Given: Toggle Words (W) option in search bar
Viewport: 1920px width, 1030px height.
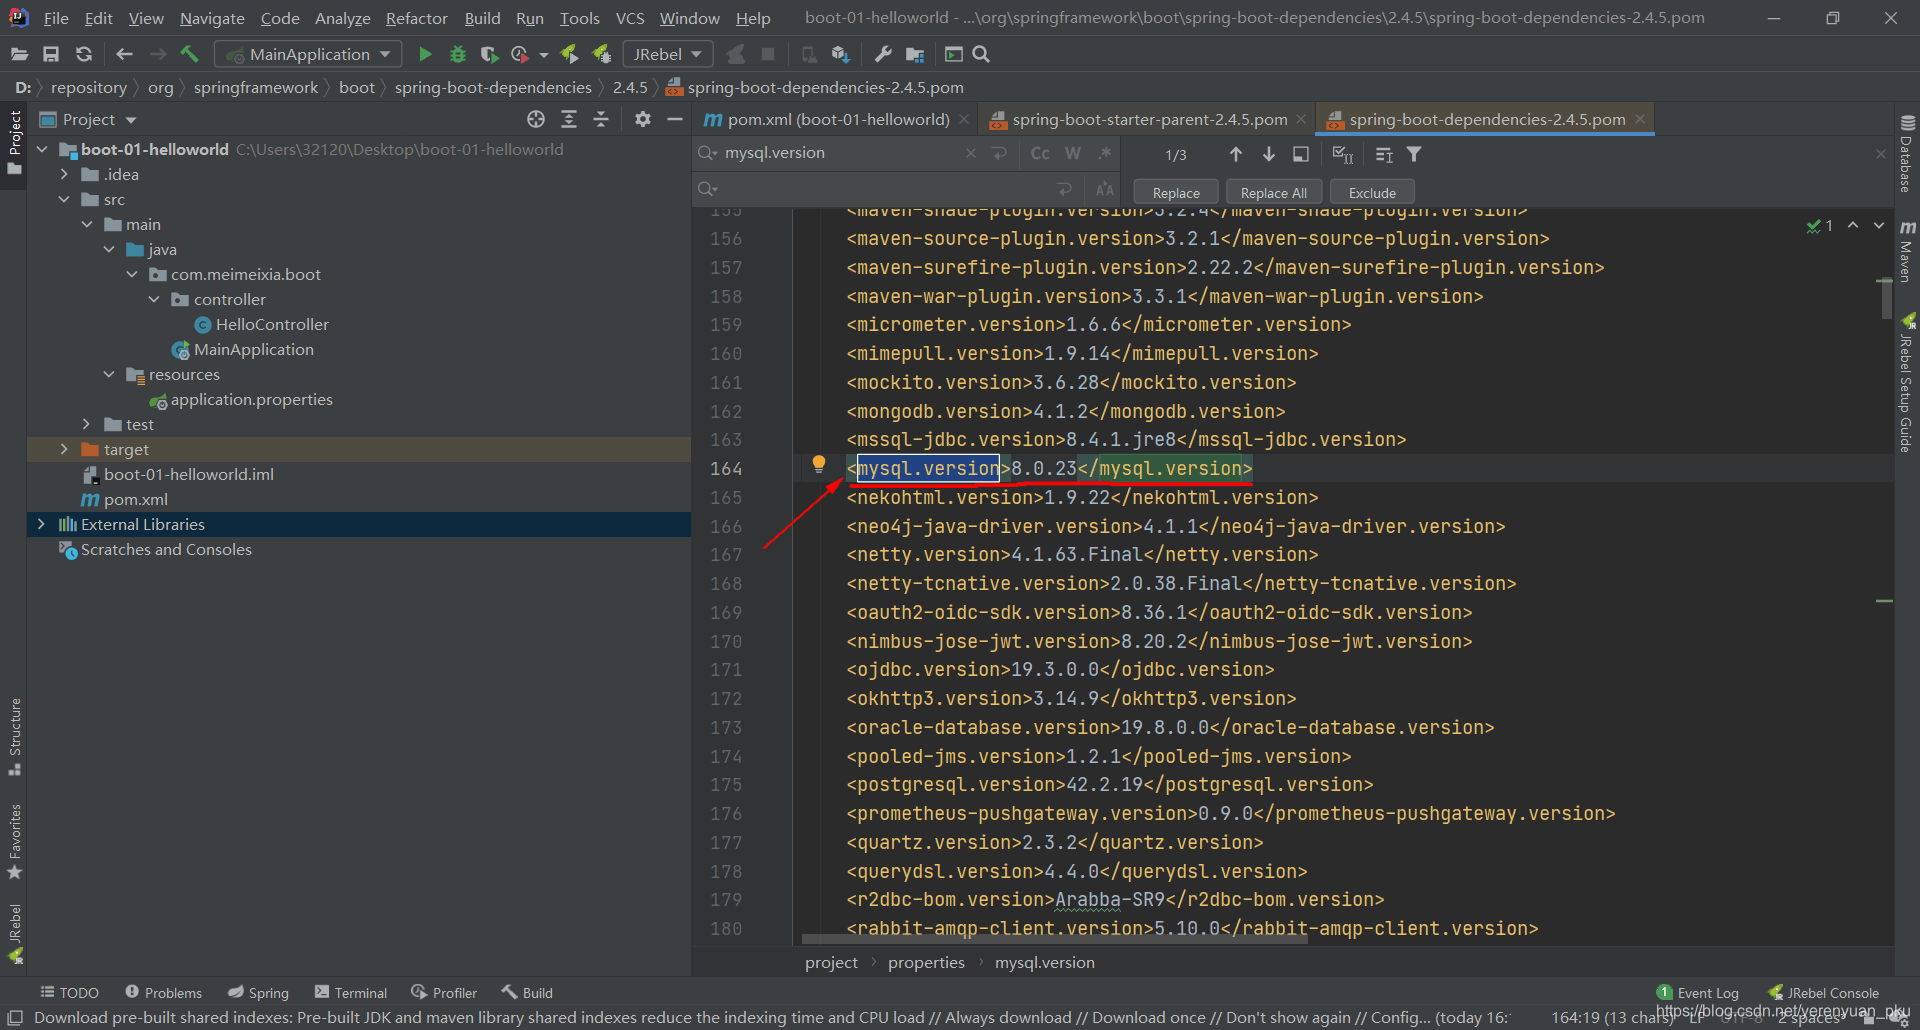Looking at the screenshot, I should 1073,153.
